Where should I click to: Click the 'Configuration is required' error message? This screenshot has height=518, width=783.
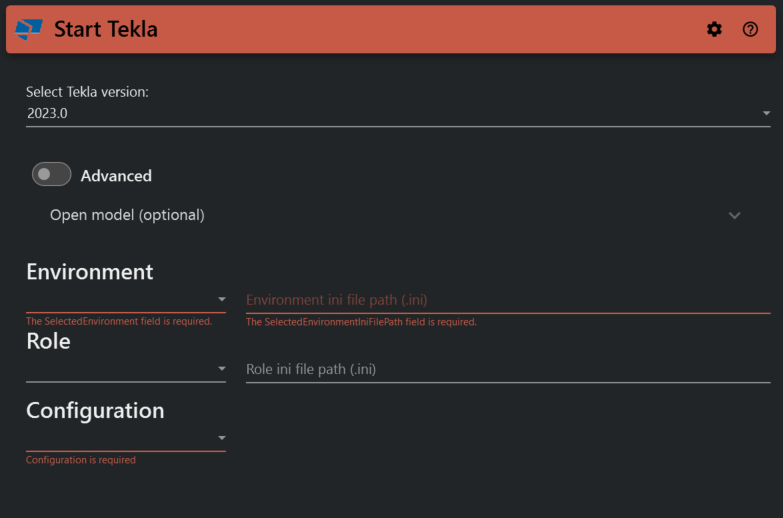[81, 460]
